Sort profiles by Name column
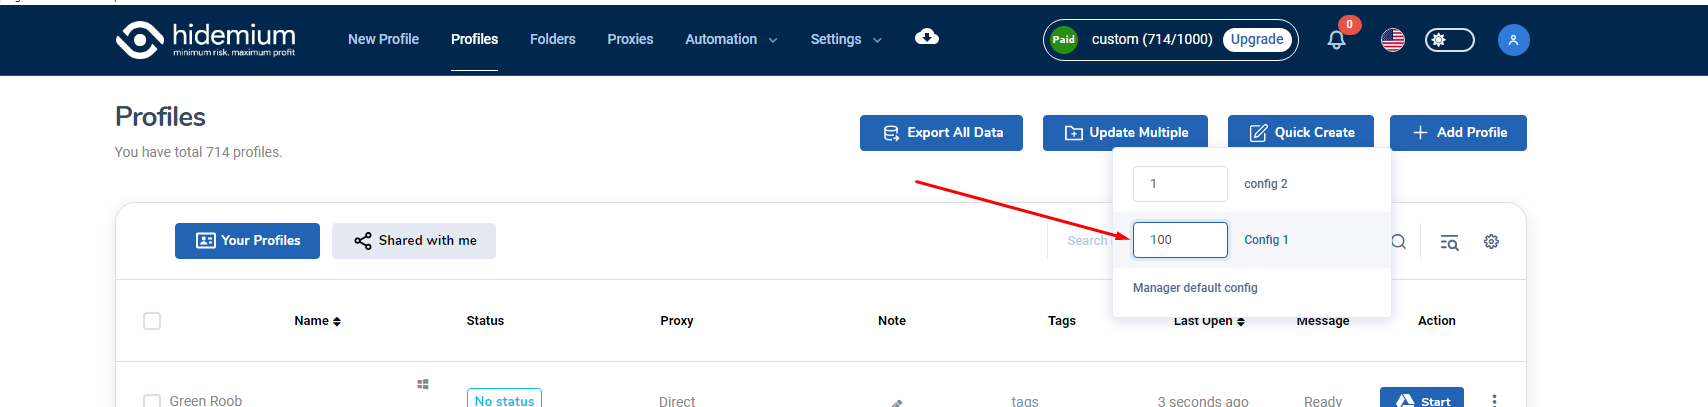Image resolution: width=1708 pixels, height=407 pixels. (317, 321)
